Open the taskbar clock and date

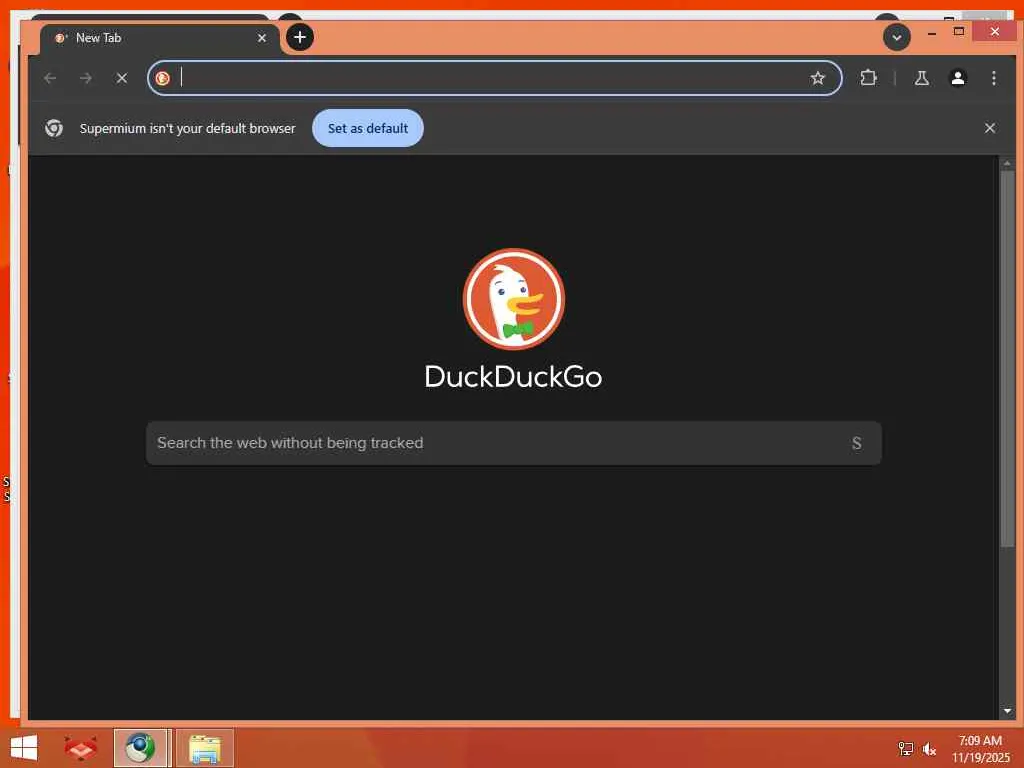pyautogui.click(x=980, y=748)
